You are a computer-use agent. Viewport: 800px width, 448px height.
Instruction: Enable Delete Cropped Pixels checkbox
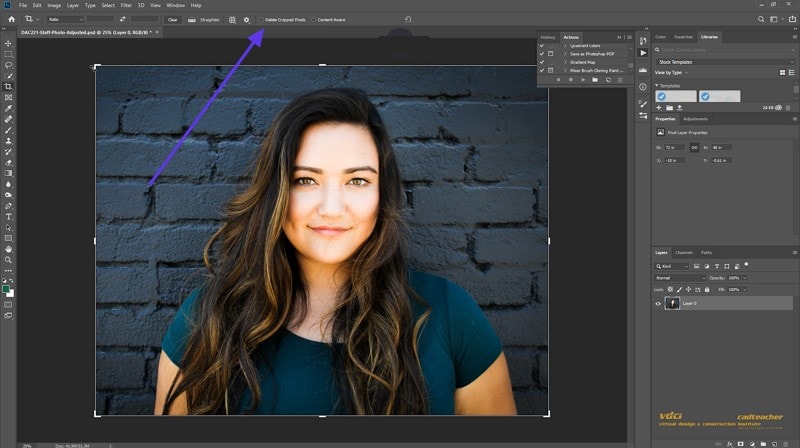pyautogui.click(x=261, y=19)
